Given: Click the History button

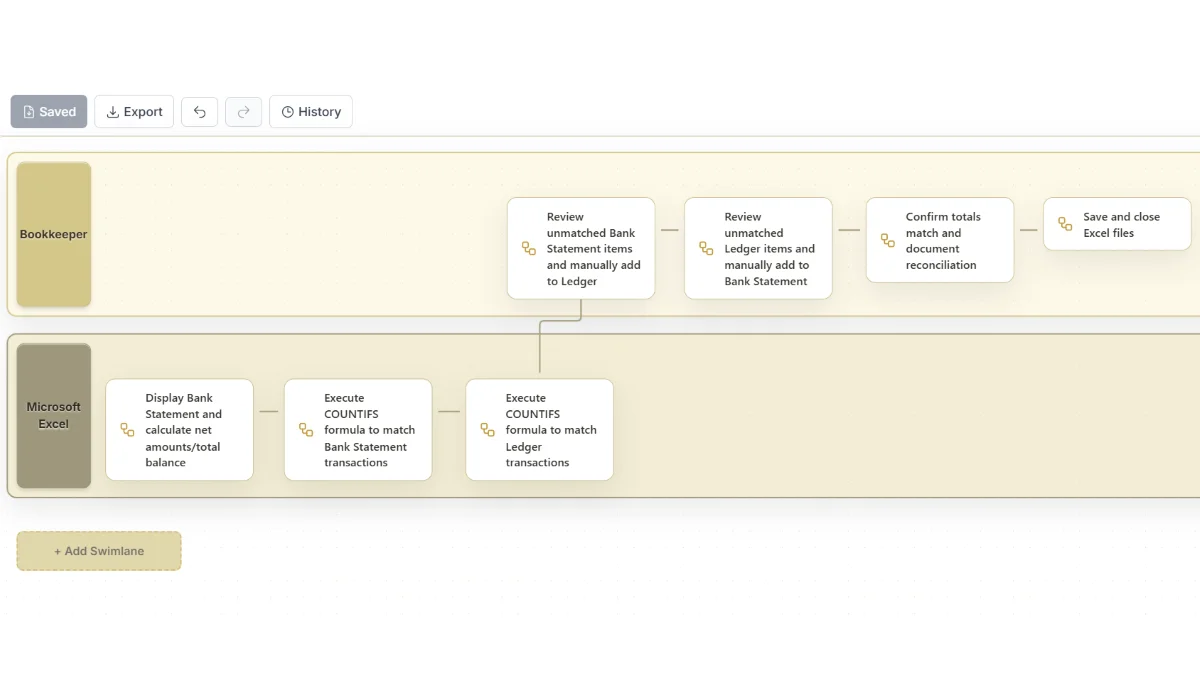Looking at the screenshot, I should [x=311, y=111].
